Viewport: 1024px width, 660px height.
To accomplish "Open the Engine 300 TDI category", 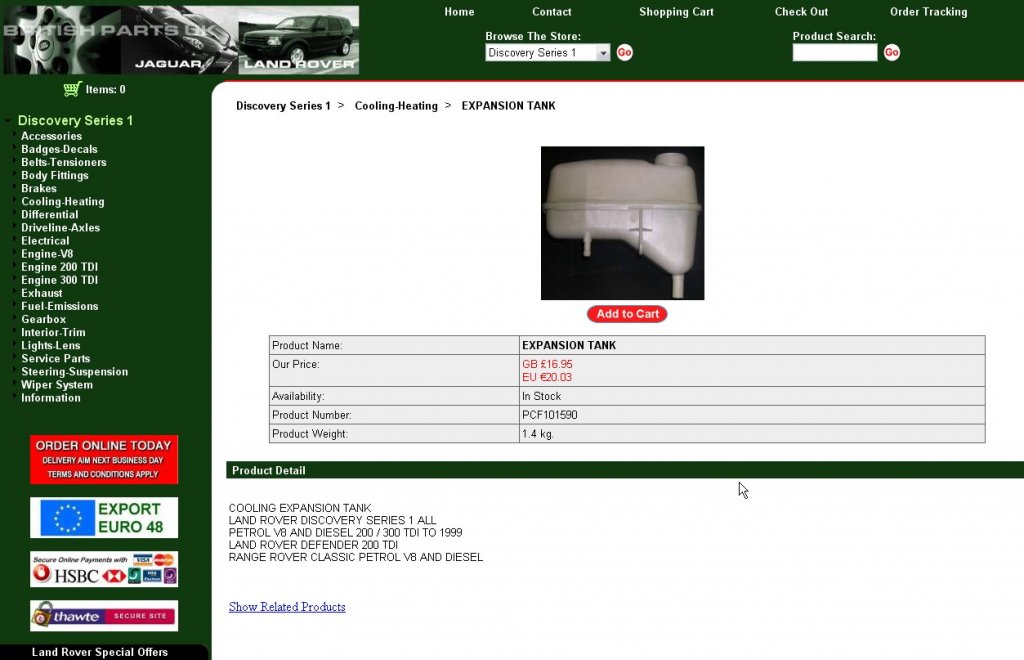I will [x=59, y=279].
